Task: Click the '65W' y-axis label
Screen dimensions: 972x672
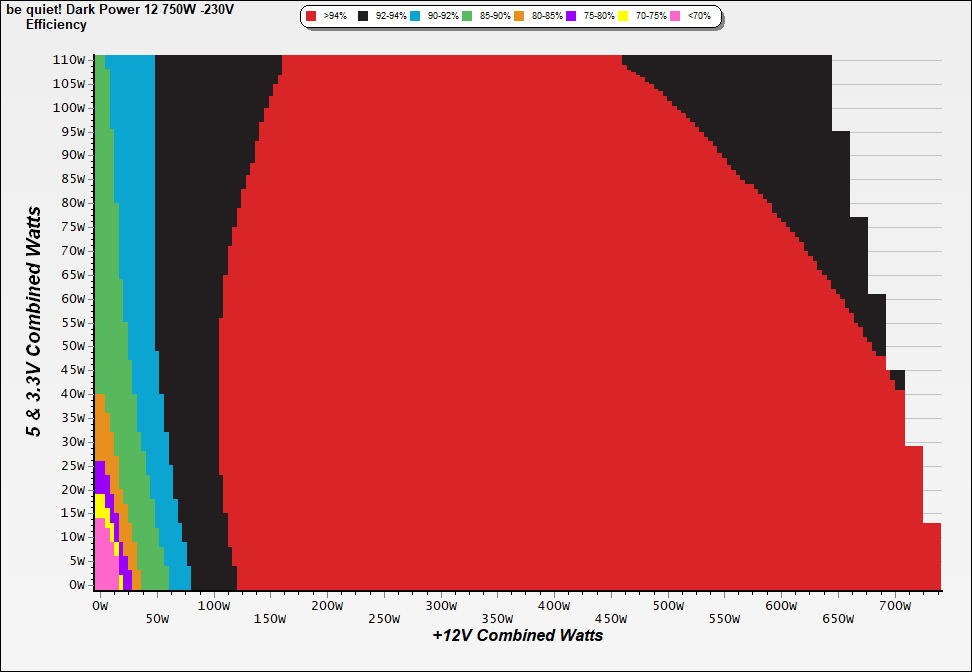Action: point(73,275)
